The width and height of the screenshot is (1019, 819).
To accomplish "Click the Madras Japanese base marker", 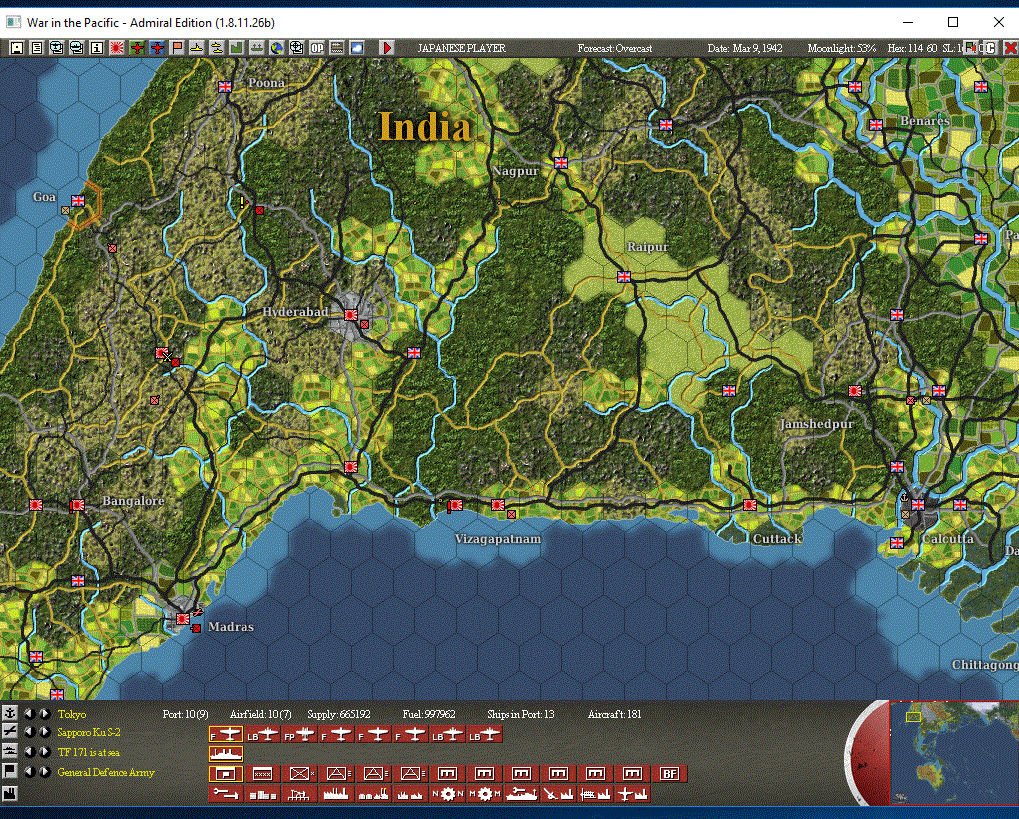I will point(183,618).
